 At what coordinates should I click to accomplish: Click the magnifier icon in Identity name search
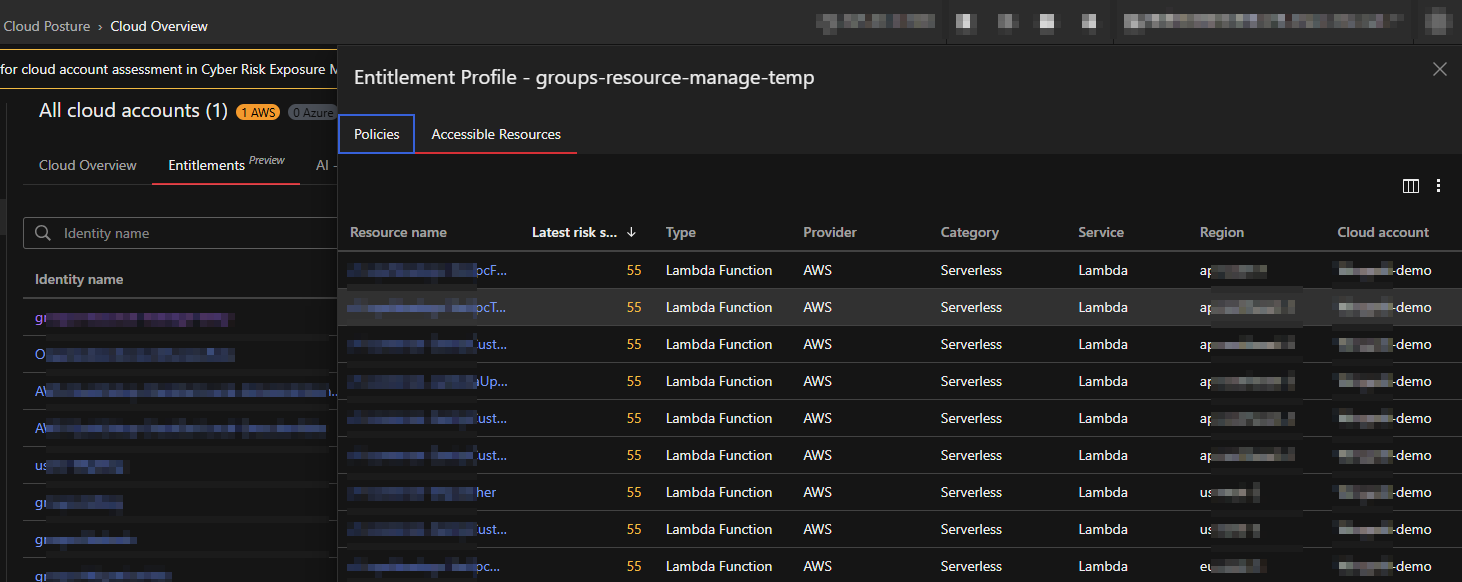click(x=43, y=233)
